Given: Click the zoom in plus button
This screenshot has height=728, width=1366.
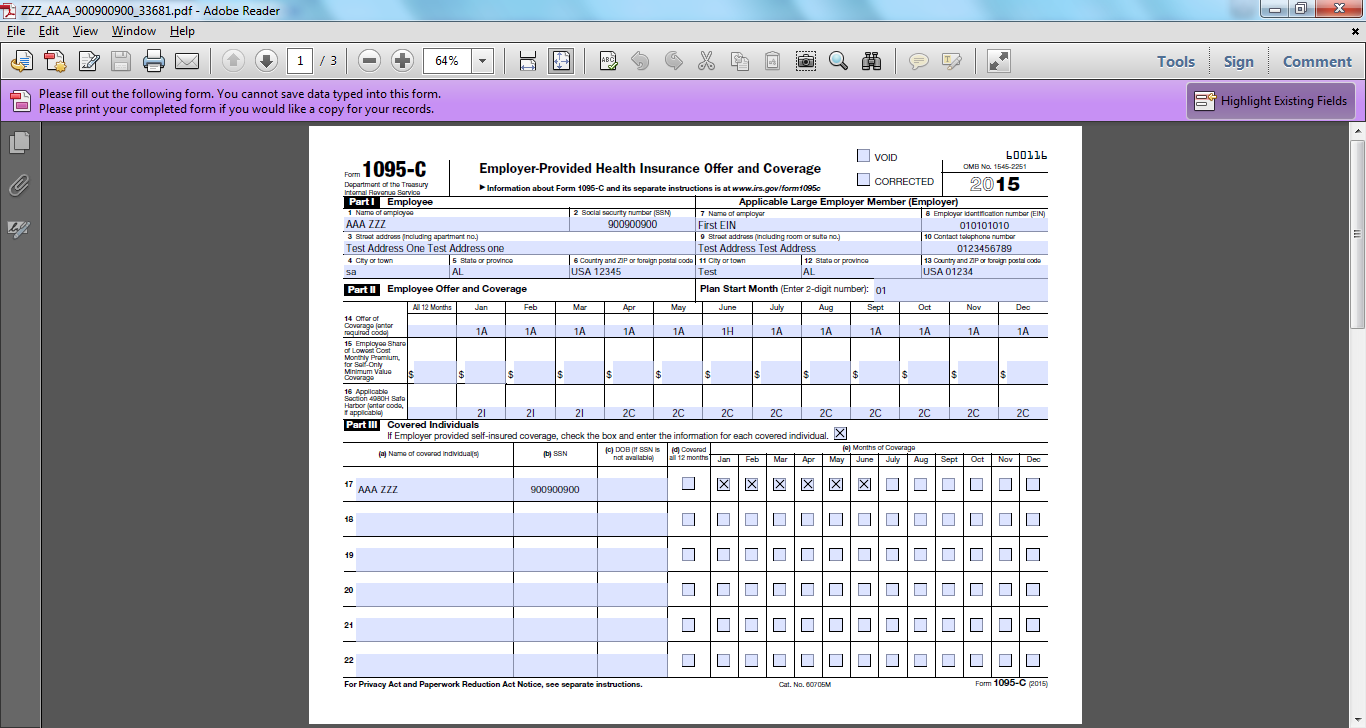Looking at the screenshot, I should click(403, 61).
